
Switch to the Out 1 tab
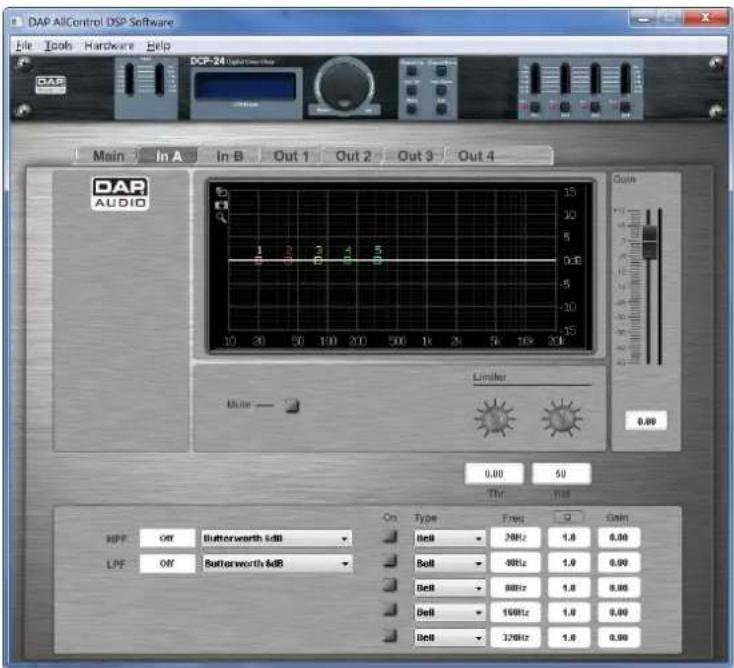291,156
